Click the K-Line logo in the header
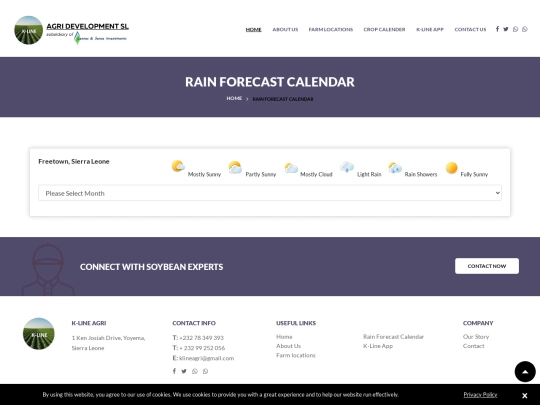This screenshot has width=540, height=405. pyautogui.click(x=29, y=30)
